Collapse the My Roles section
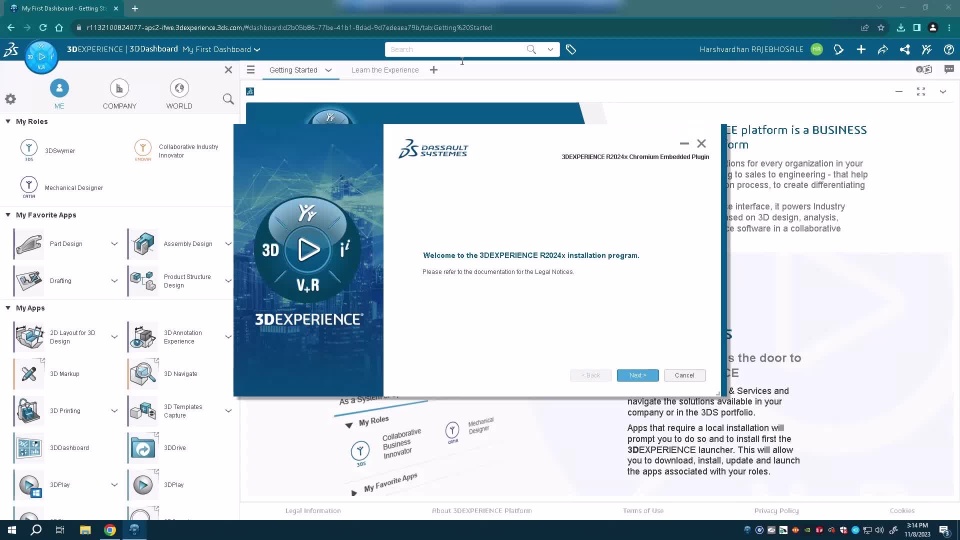This screenshot has height=540, width=960. 8,121
